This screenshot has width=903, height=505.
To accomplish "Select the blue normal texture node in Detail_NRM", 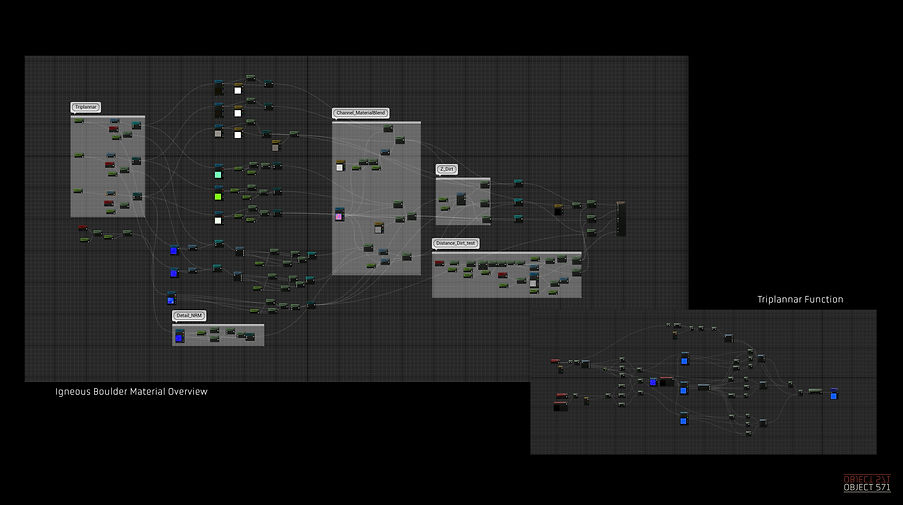I will click(180, 336).
